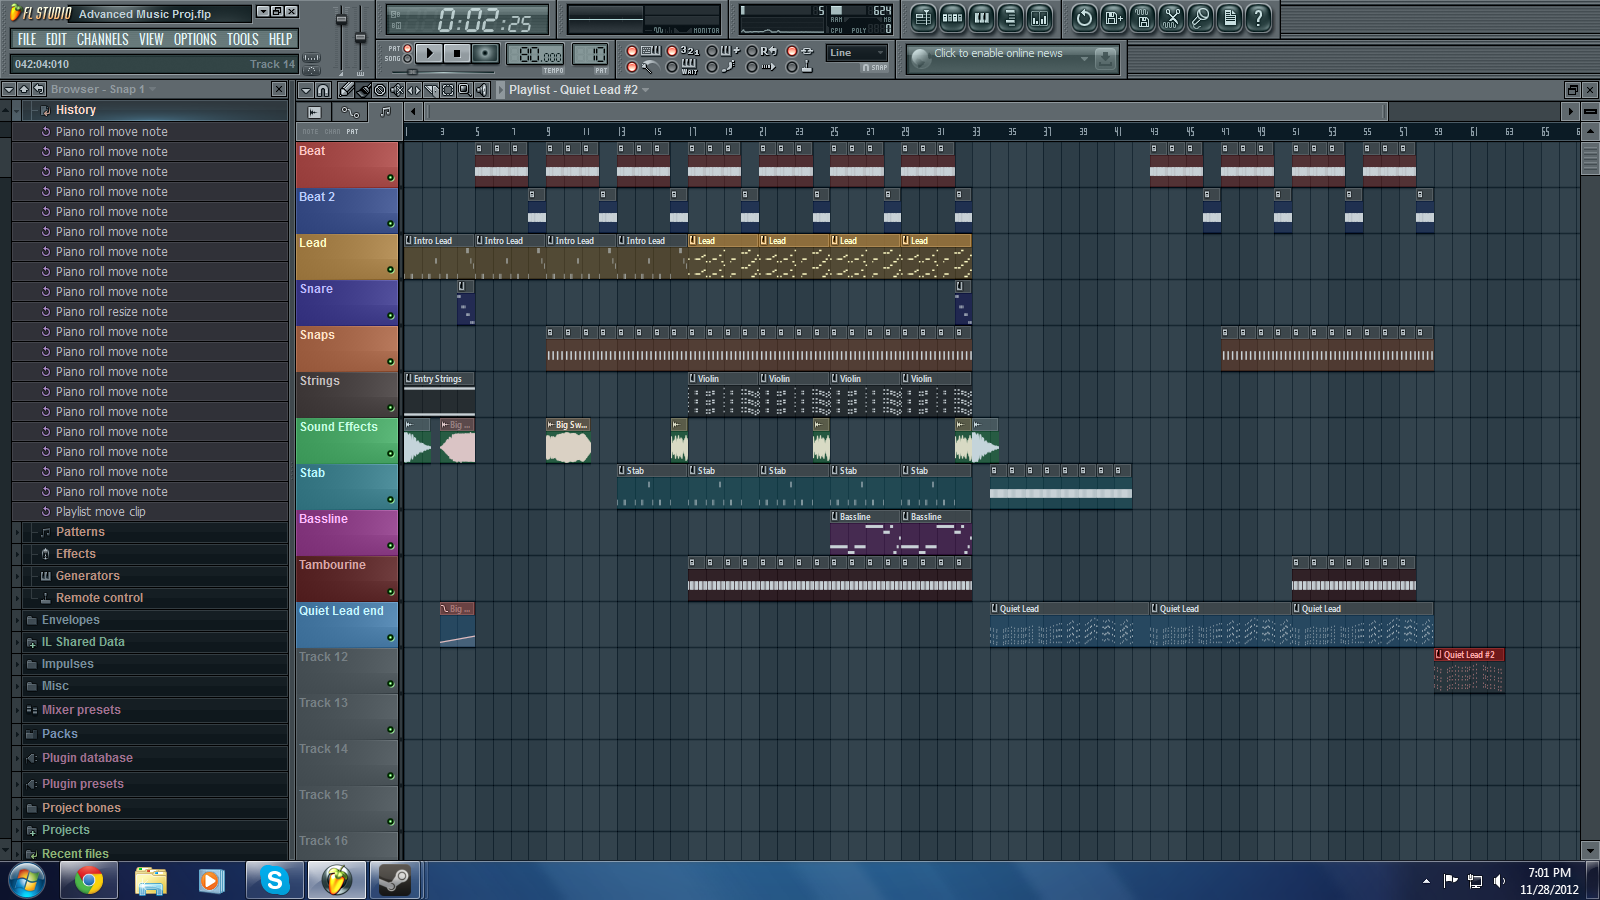Switch to automation clips view tab in playlist

click(350, 112)
